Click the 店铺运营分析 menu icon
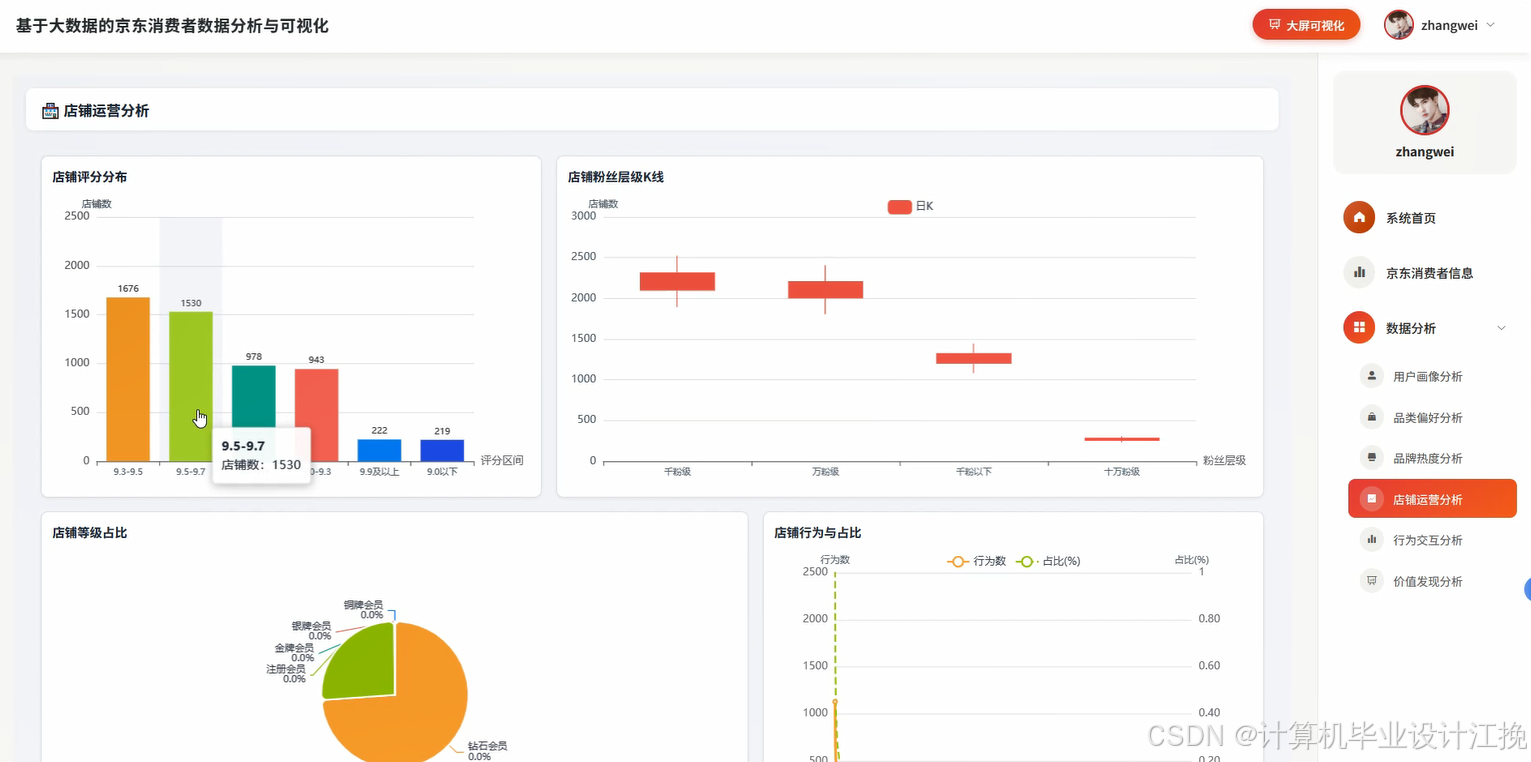The width and height of the screenshot is (1531, 762). (1372, 499)
